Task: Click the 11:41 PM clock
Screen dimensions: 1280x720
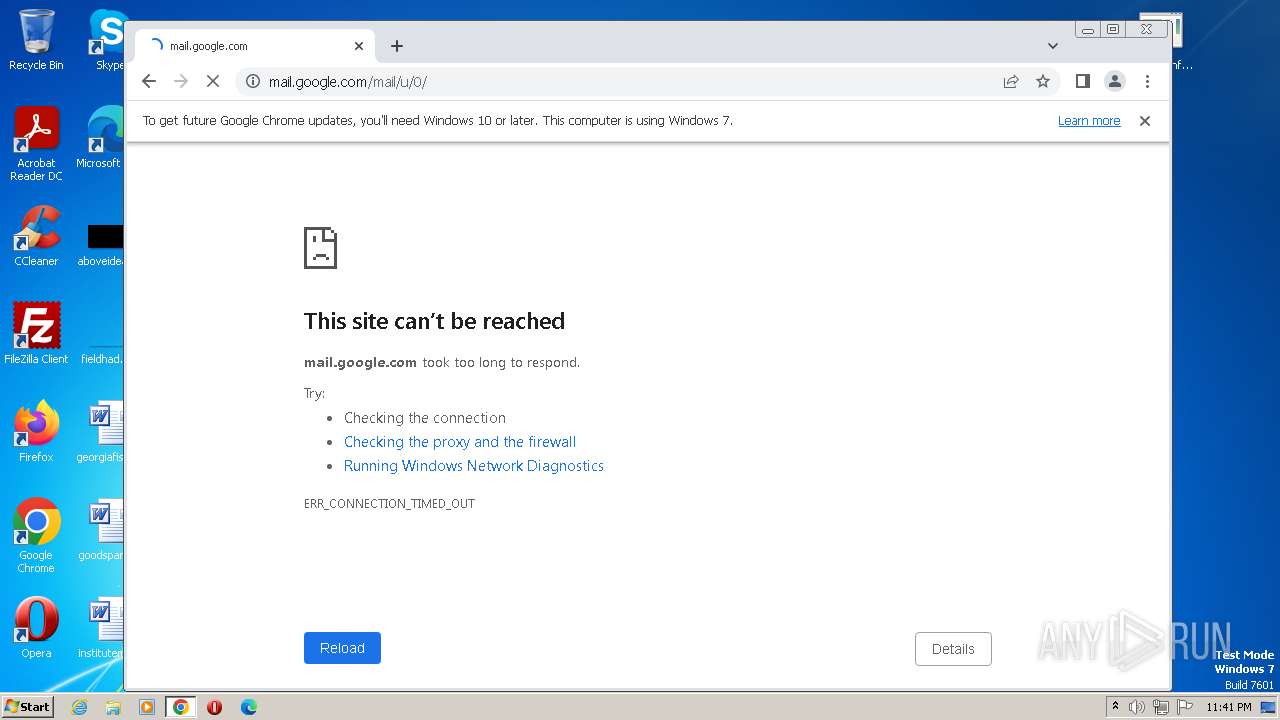Action: [1229, 707]
